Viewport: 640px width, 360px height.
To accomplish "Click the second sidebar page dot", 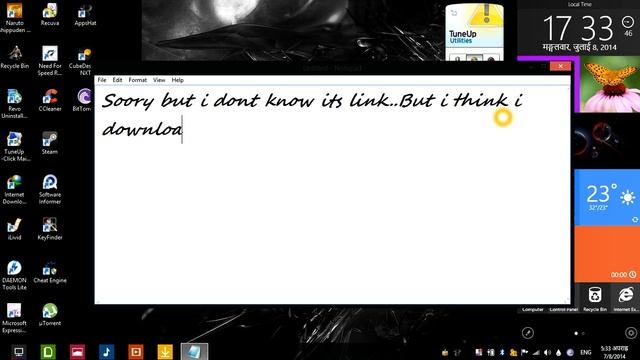I will 583,333.
